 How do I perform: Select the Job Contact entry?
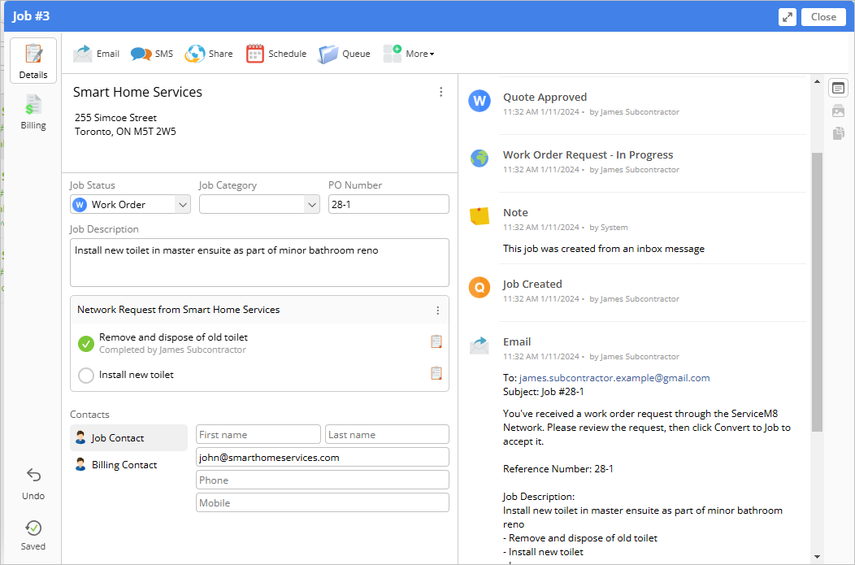(129, 438)
